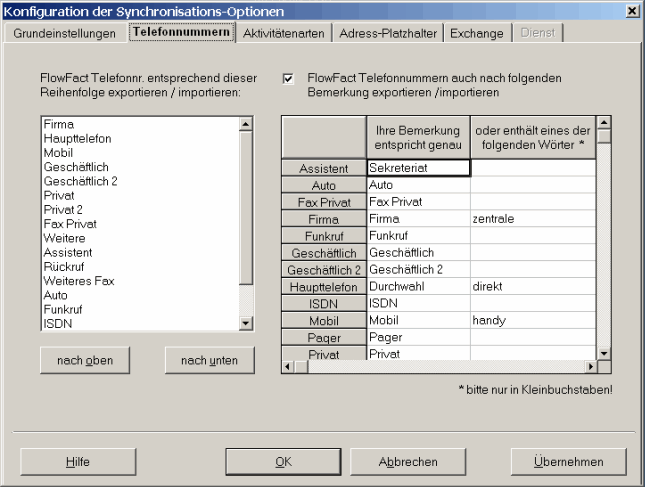
Task: Click the table's horizontal scrollbar left arrow
Action: point(288,366)
